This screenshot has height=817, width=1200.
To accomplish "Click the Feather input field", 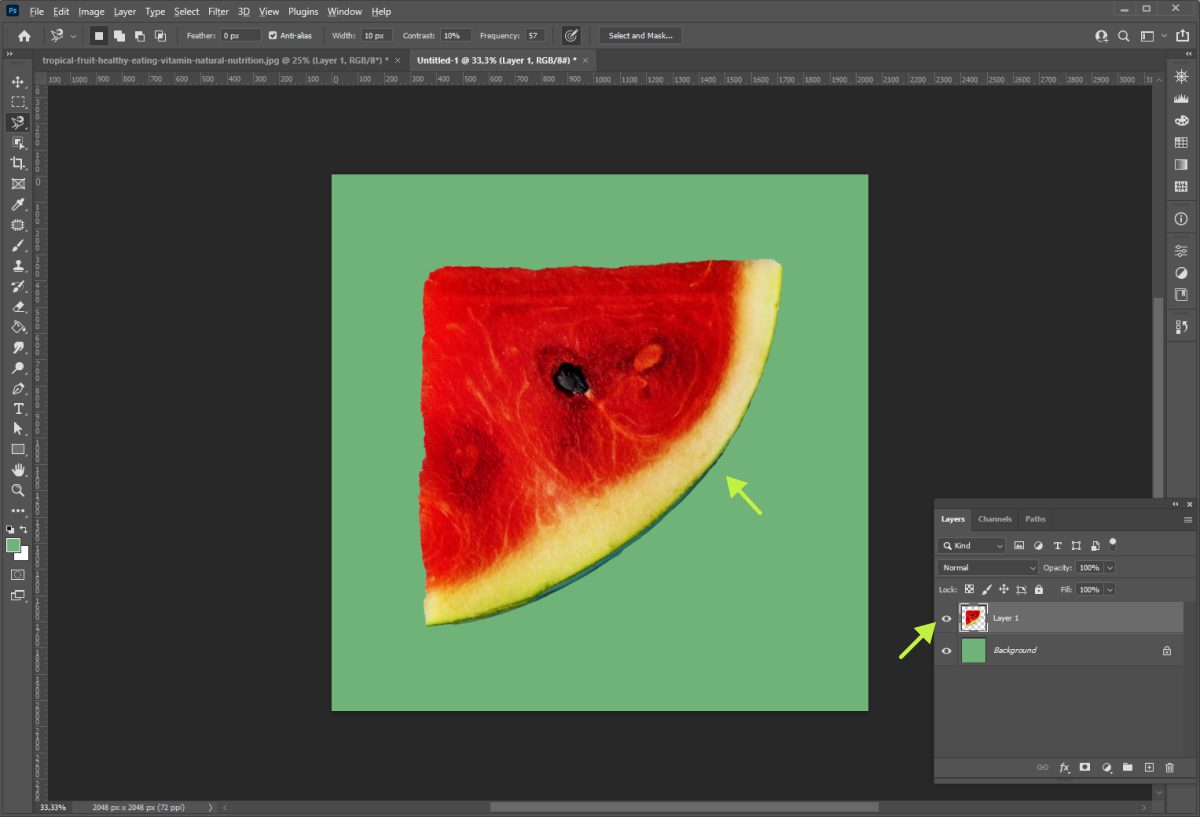I will click(x=240, y=35).
